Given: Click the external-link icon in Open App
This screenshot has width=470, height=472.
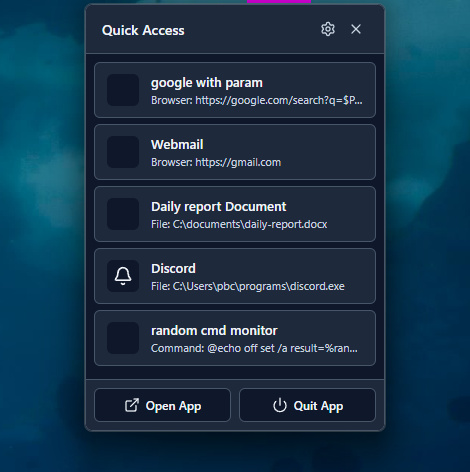Looking at the screenshot, I should point(132,405).
